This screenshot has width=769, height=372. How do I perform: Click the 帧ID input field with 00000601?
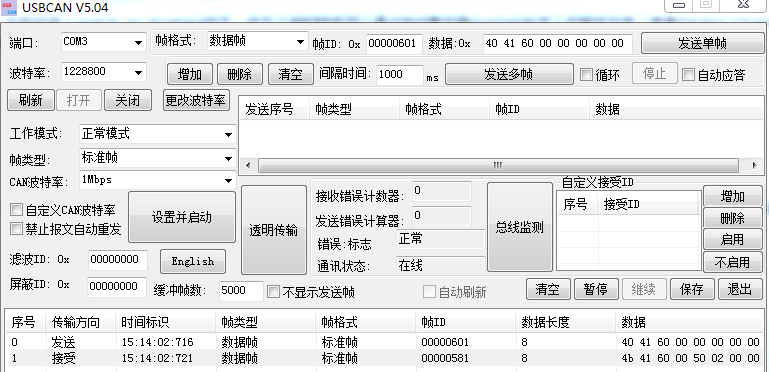(394, 44)
